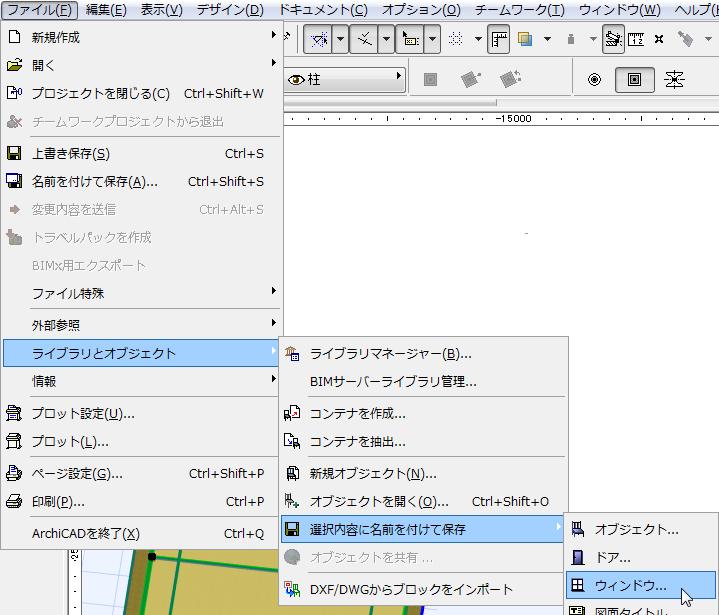Choose プロジェクトを閉じる from the File menu
719x615 pixels.
(141, 93)
